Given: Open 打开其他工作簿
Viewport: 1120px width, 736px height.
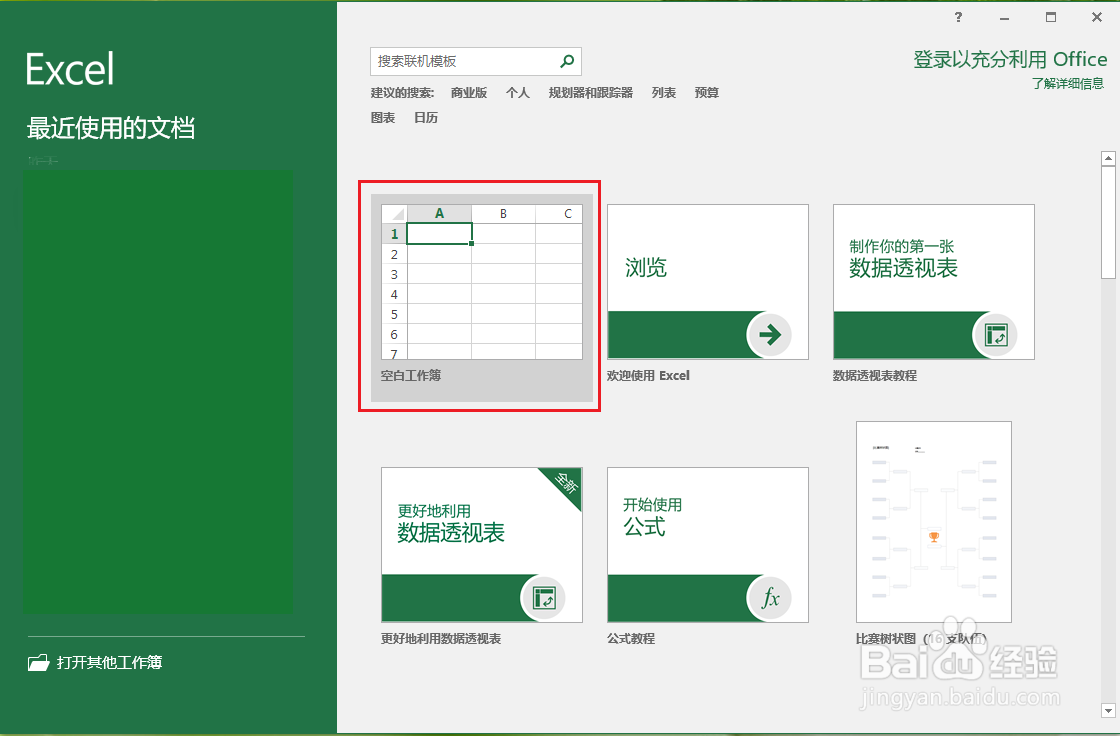Looking at the screenshot, I should 95,662.
